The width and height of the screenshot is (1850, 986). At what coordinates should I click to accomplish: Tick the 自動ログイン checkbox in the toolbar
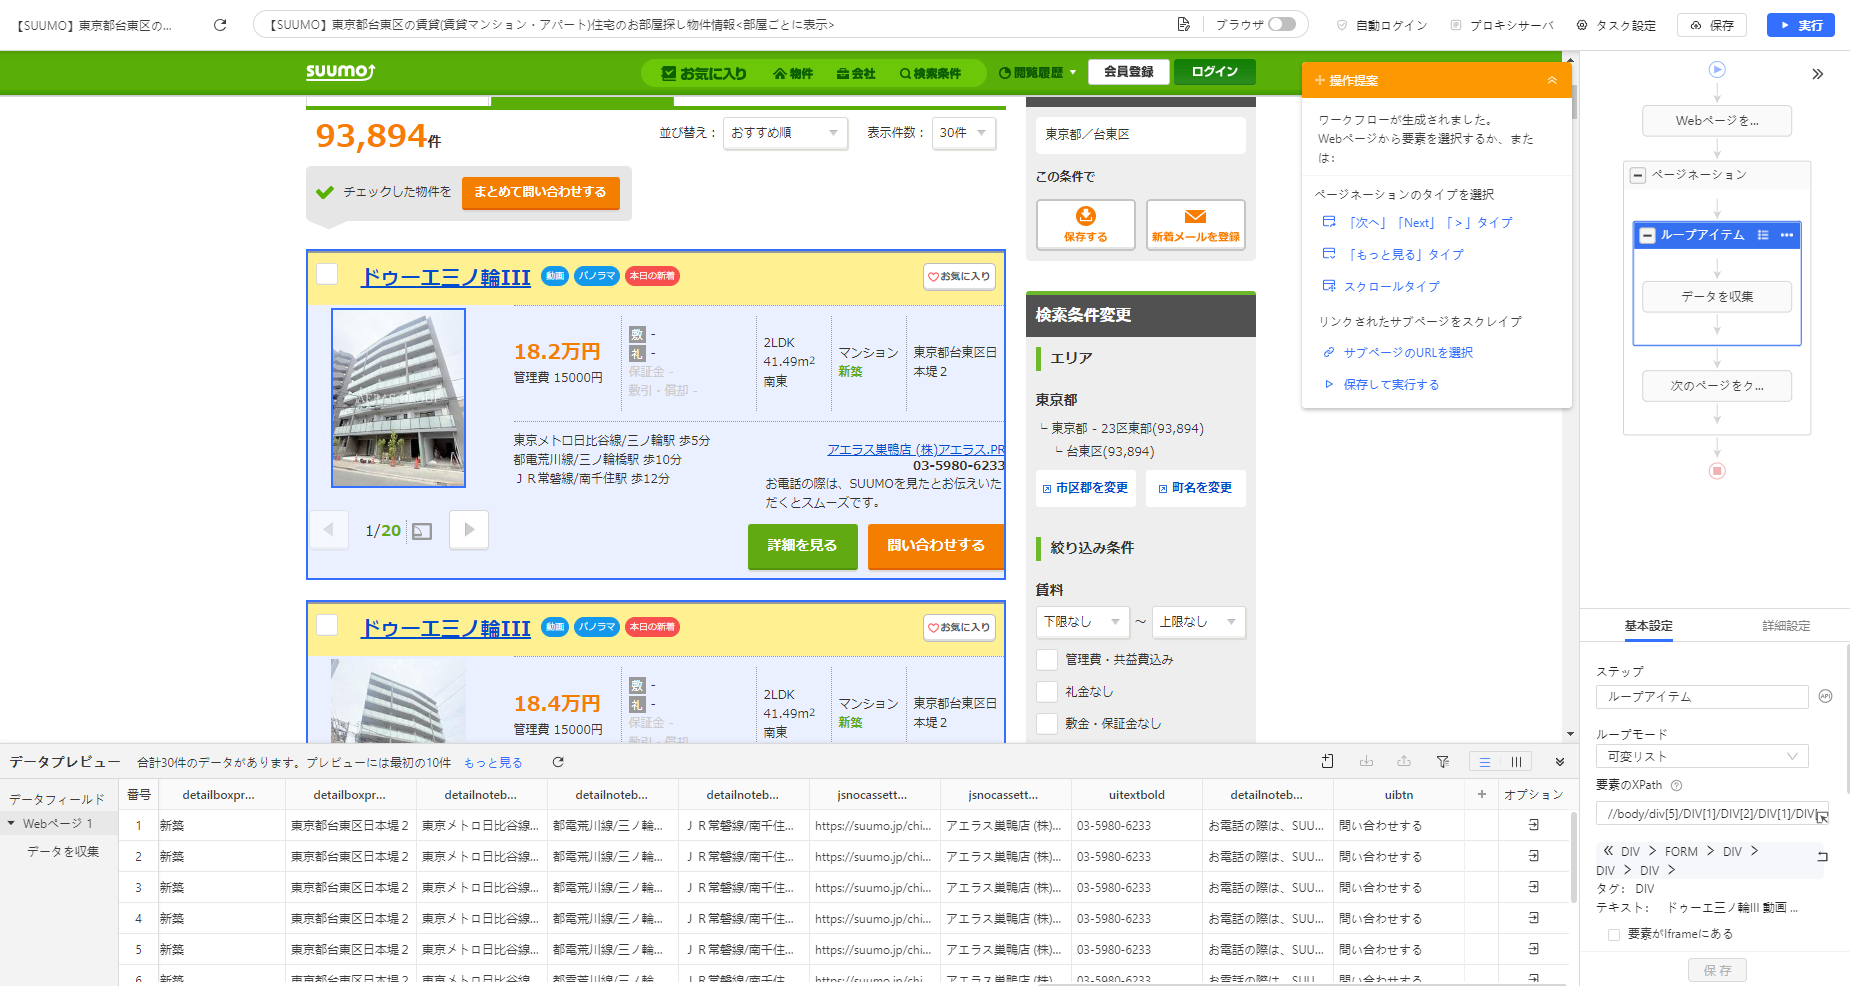(1342, 25)
